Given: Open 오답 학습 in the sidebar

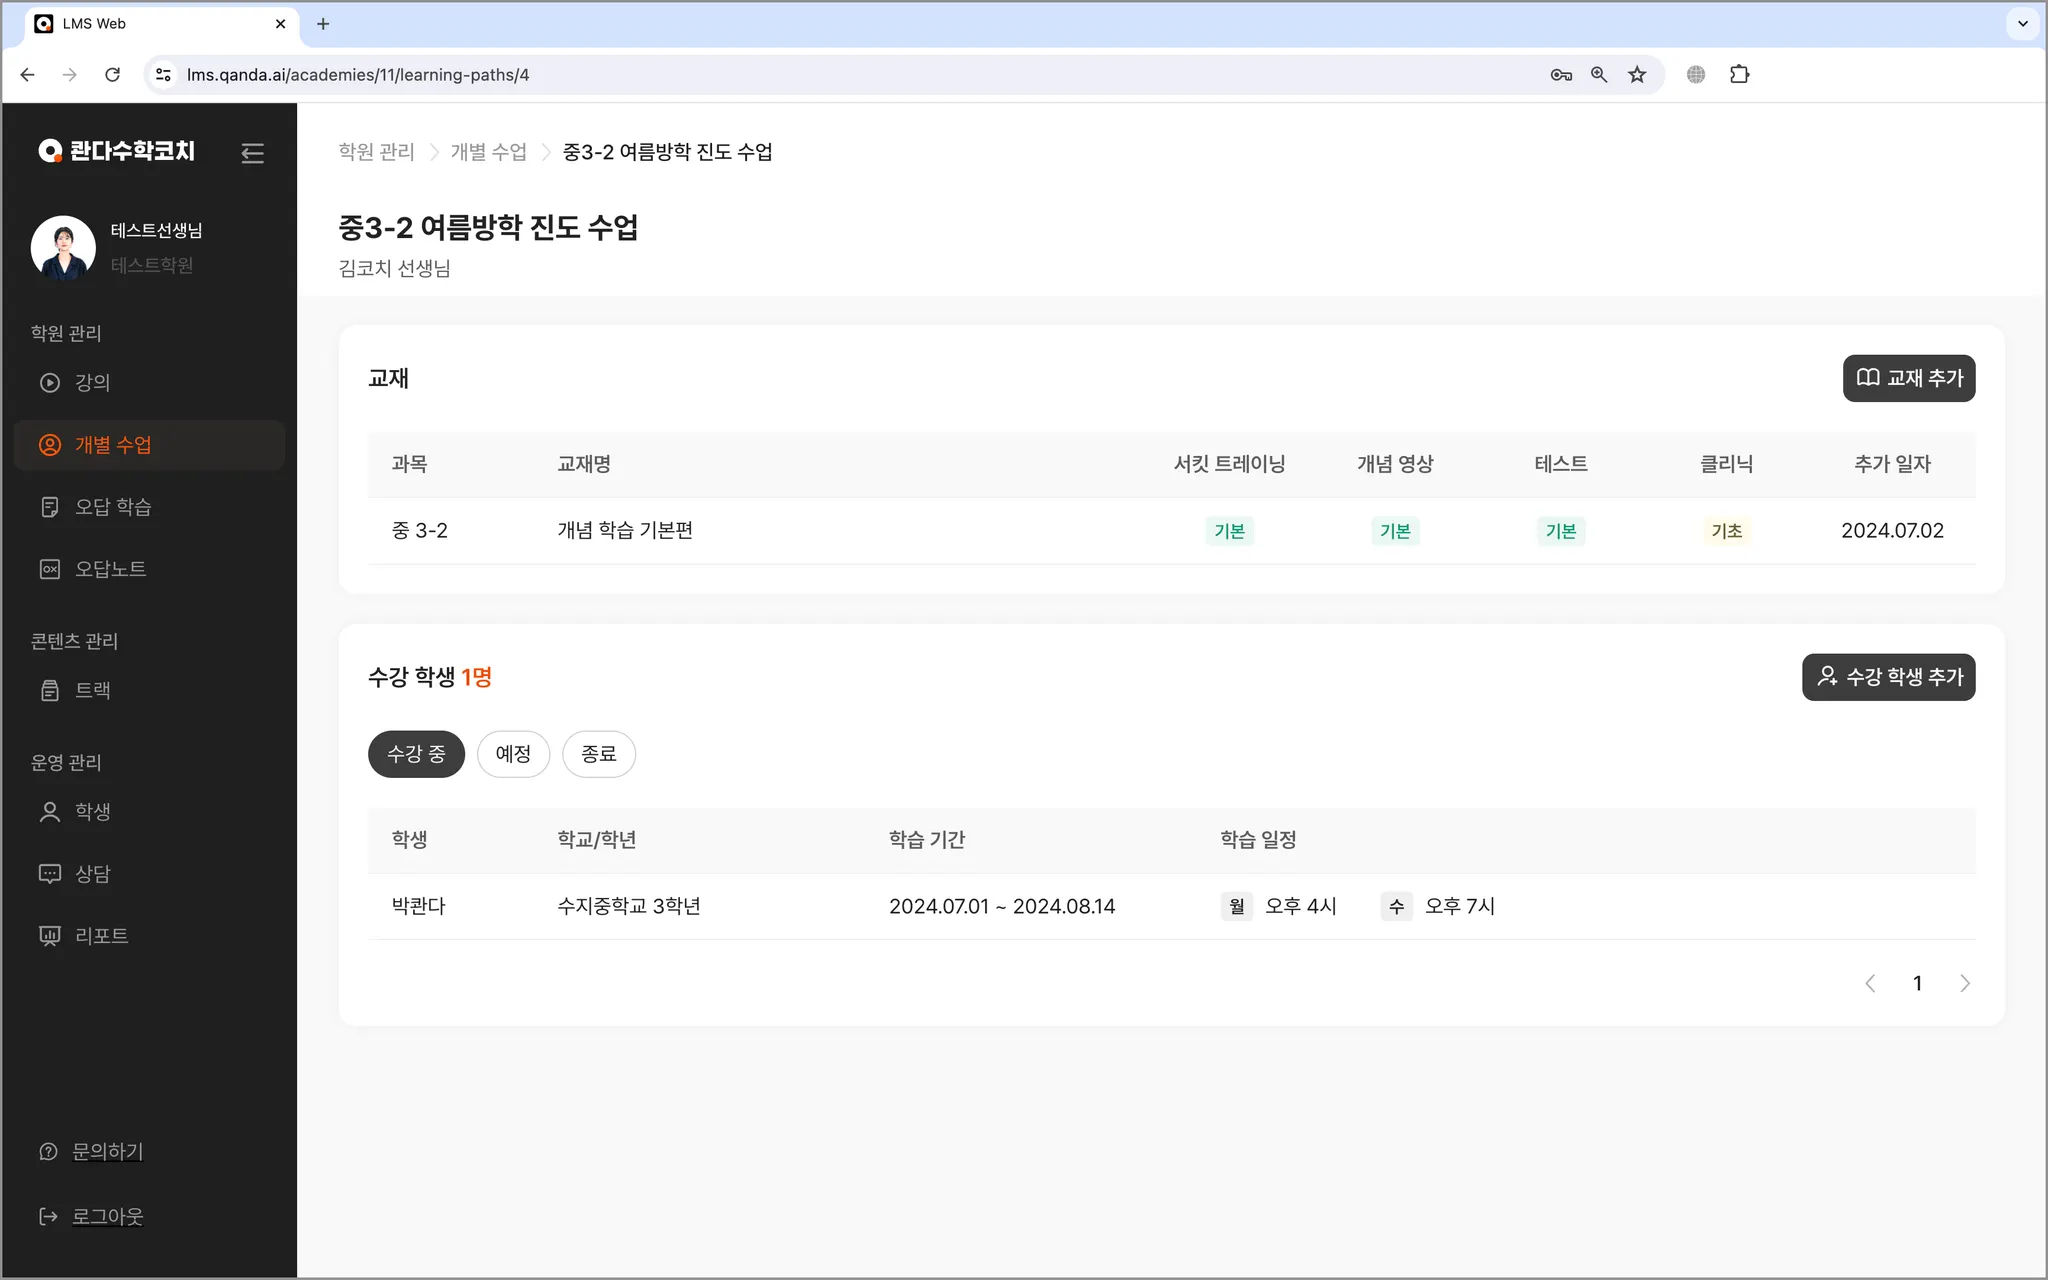Looking at the screenshot, I should coord(112,507).
